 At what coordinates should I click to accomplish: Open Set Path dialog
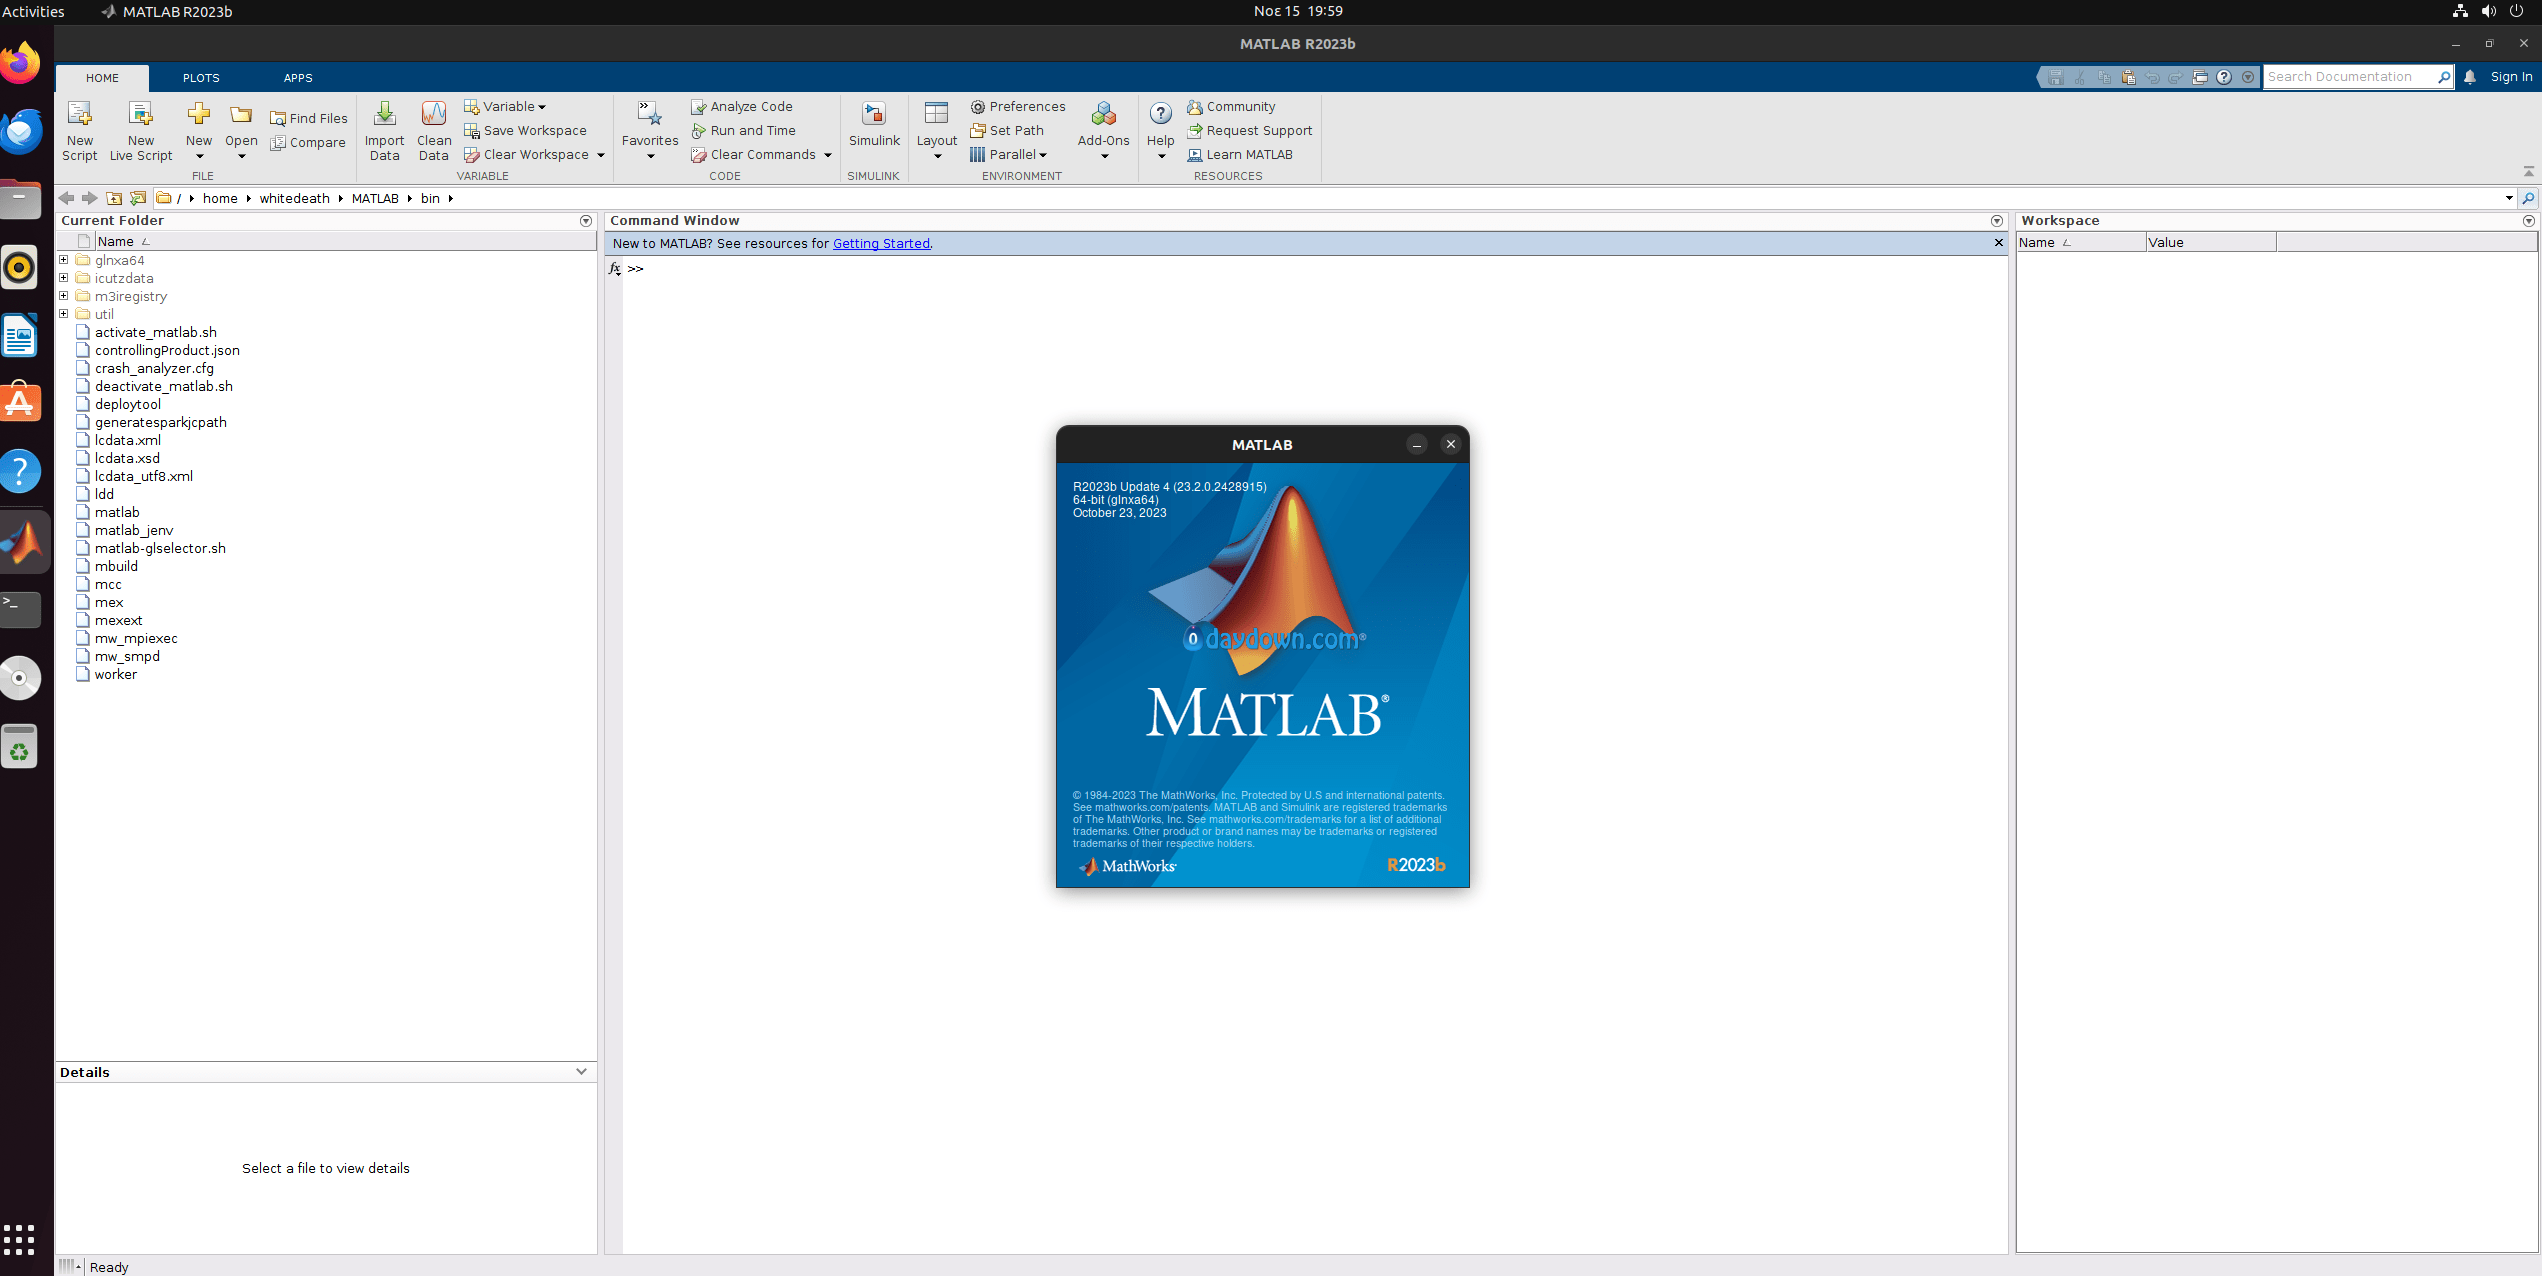[1007, 130]
